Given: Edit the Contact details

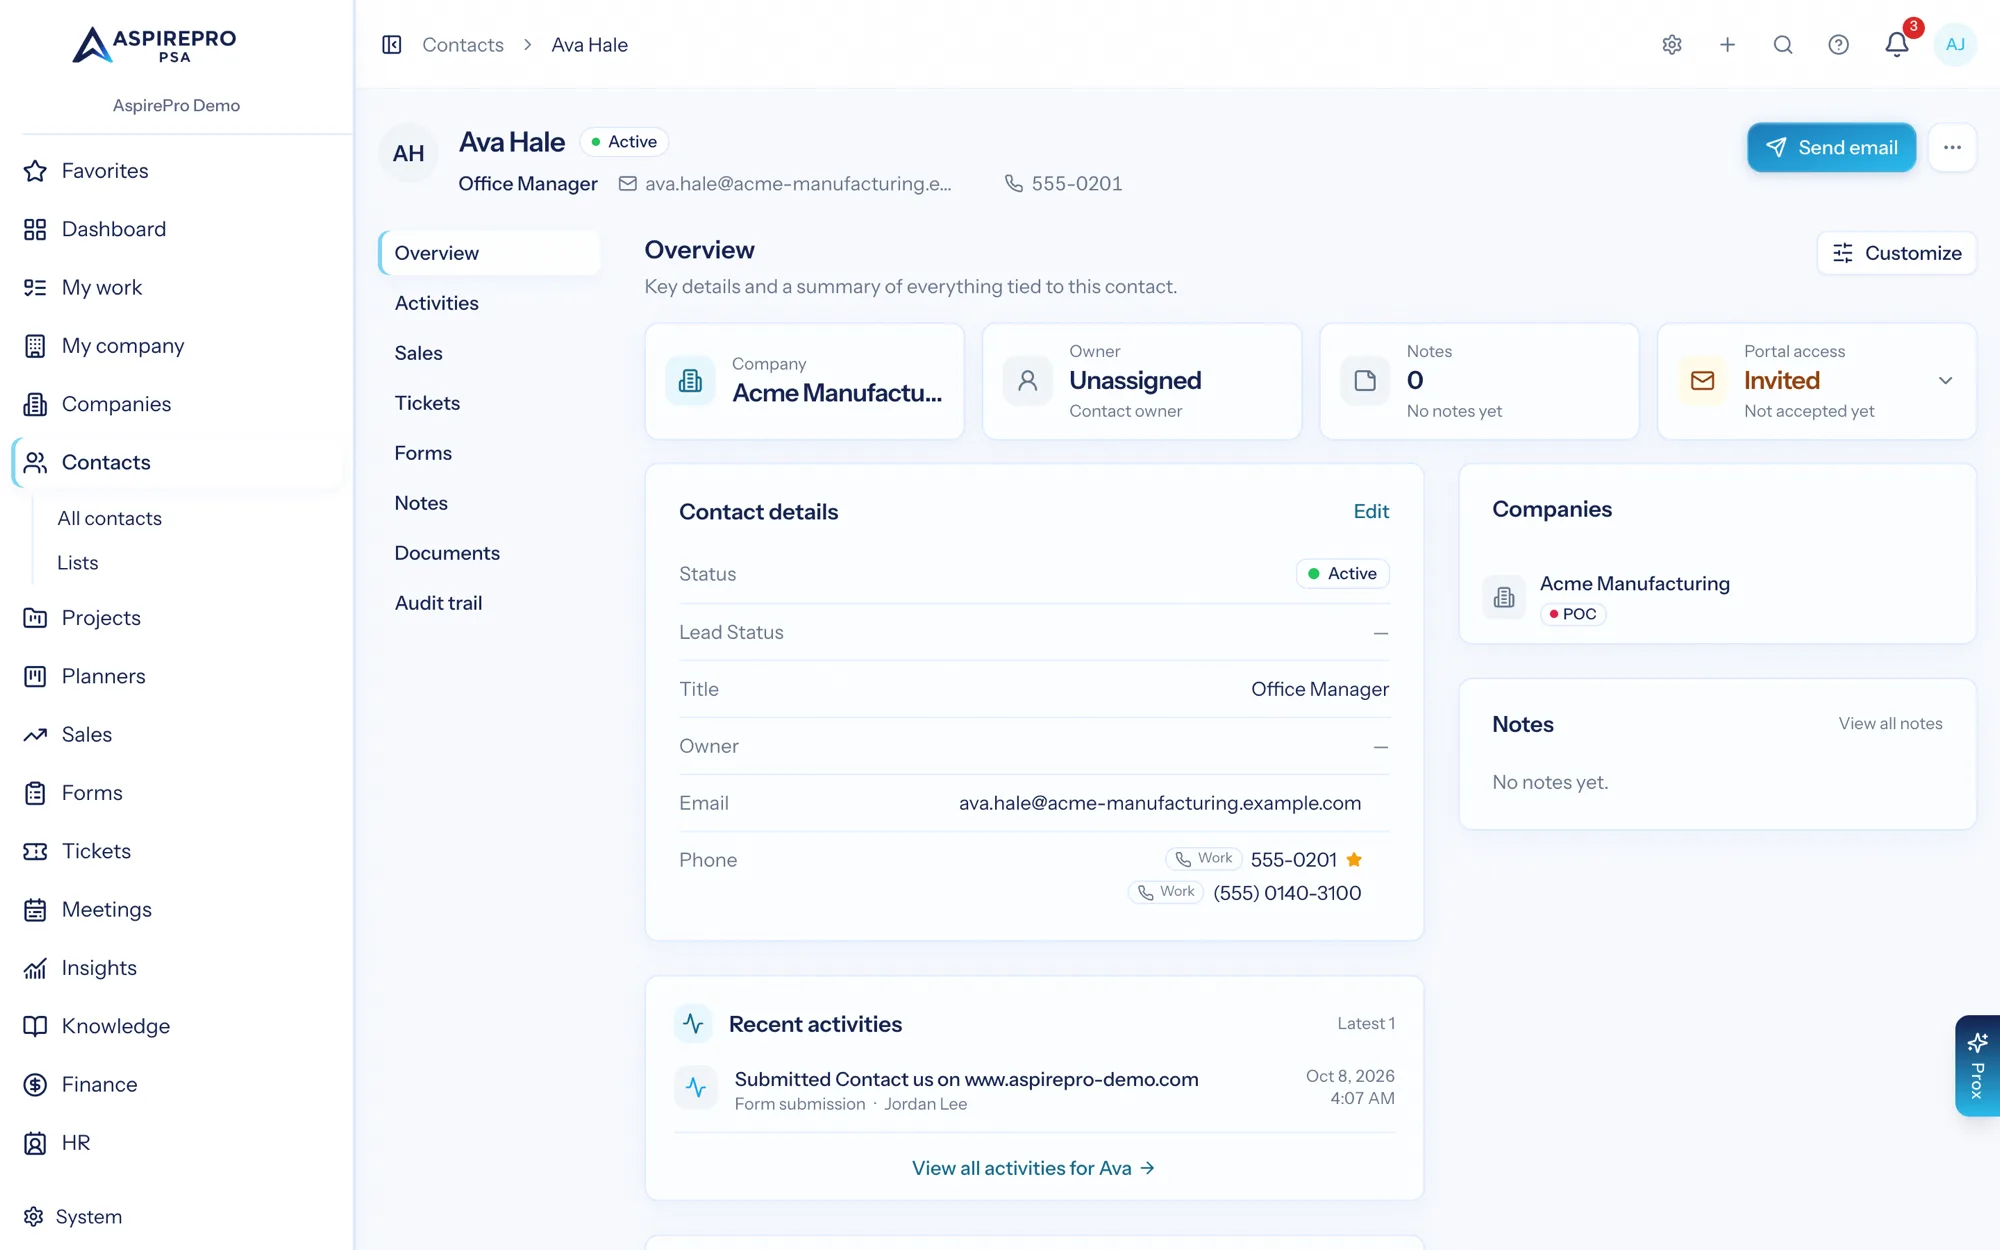Looking at the screenshot, I should (1371, 512).
